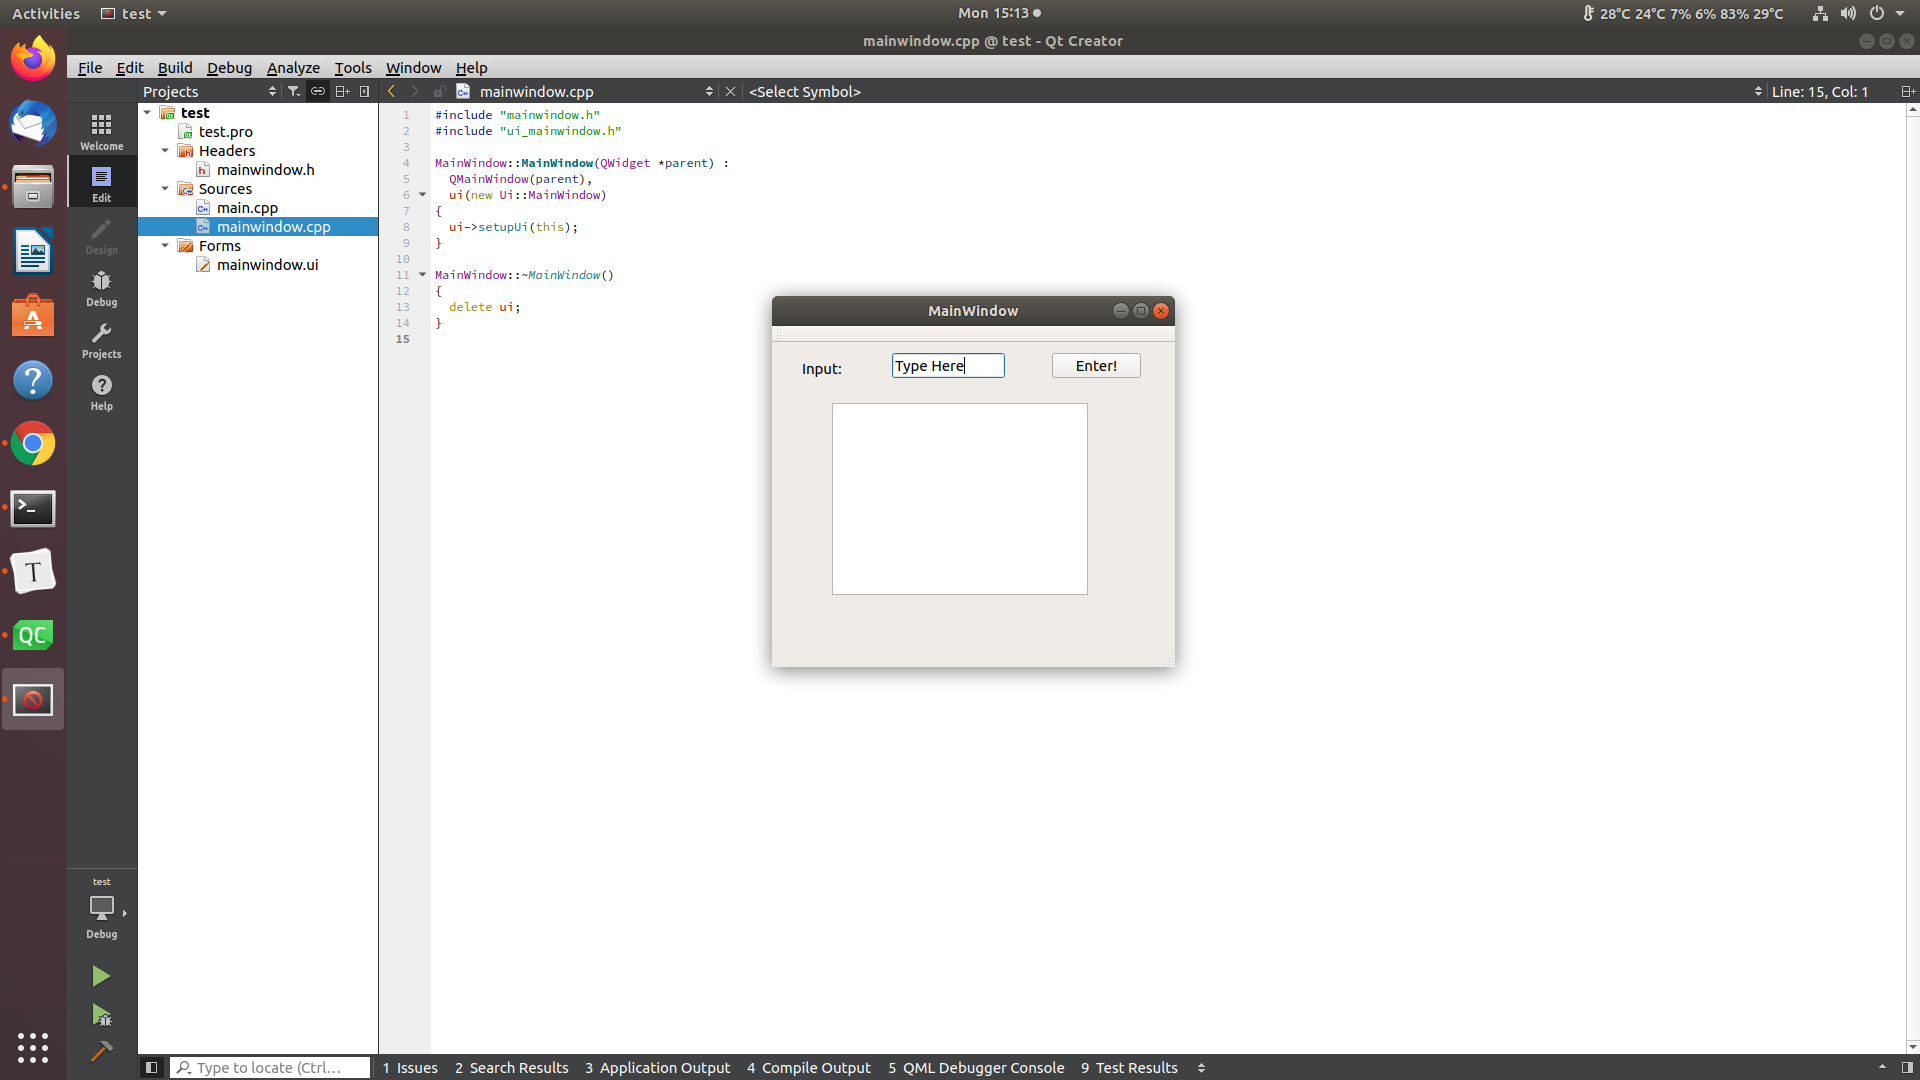
Task: Toggle right sidebar visibility button
Action: pyautogui.click(x=1907, y=1067)
